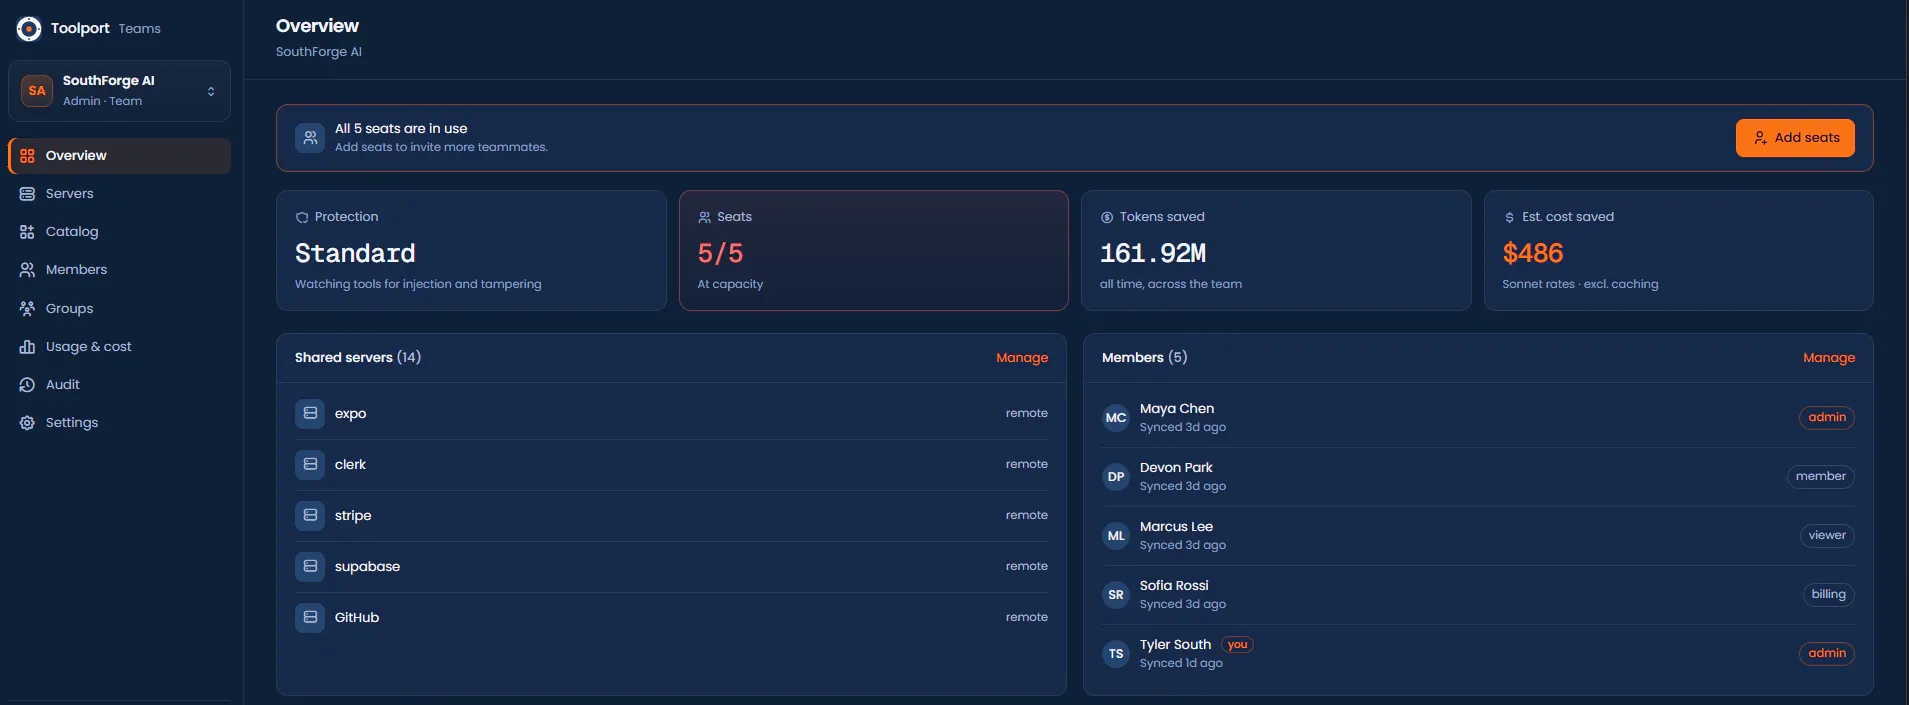
Task: Open the Members people icon in sidebar
Action: [27, 270]
